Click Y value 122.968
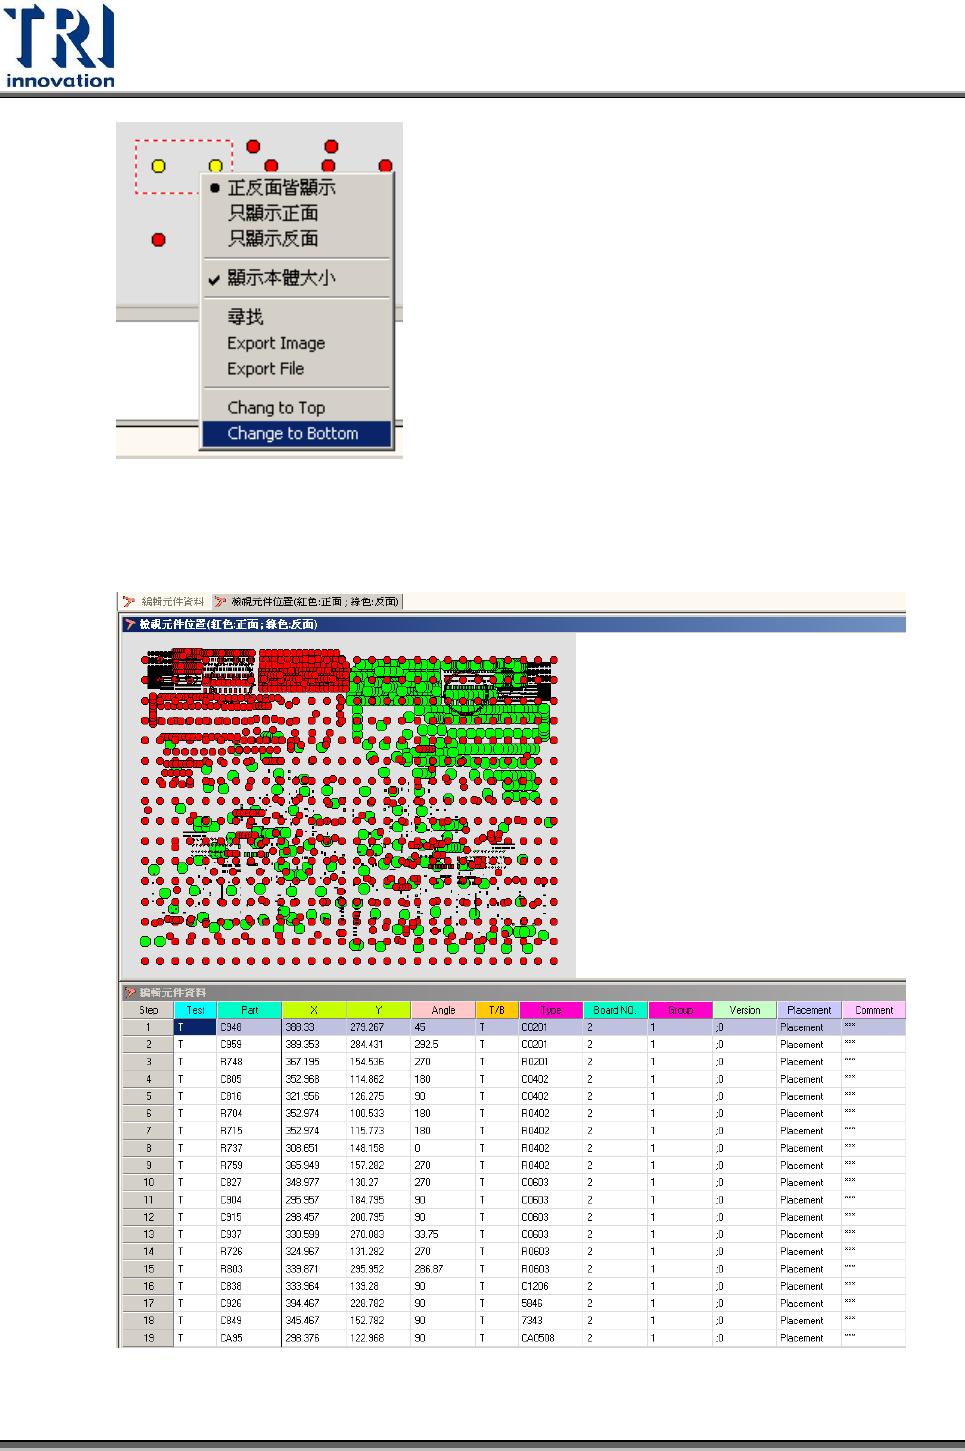965x1451 pixels. pyautogui.click(x=378, y=1338)
